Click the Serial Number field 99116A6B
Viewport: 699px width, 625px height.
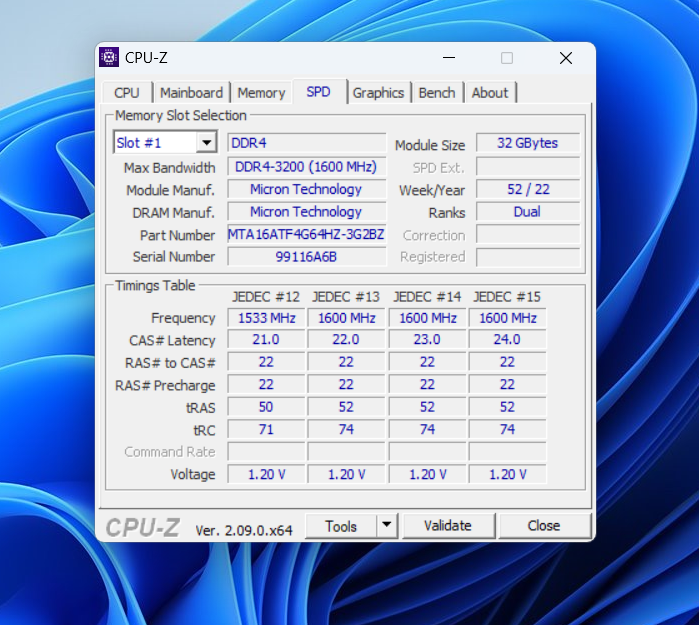[x=306, y=257]
